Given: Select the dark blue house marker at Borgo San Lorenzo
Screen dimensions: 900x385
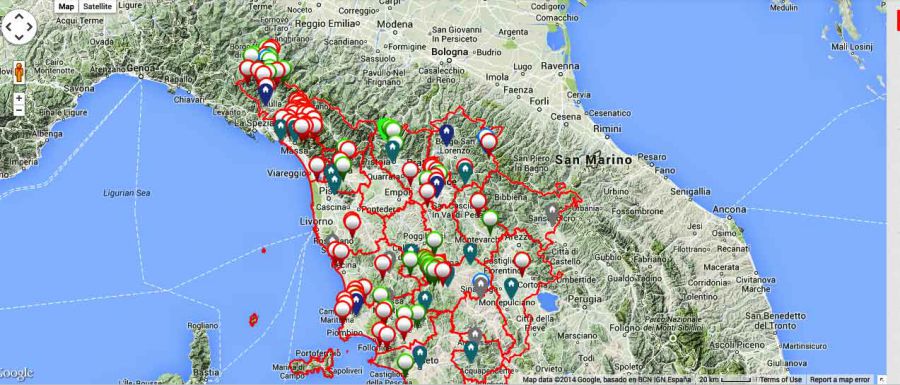Looking at the screenshot, I should click(x=446, y=134).
